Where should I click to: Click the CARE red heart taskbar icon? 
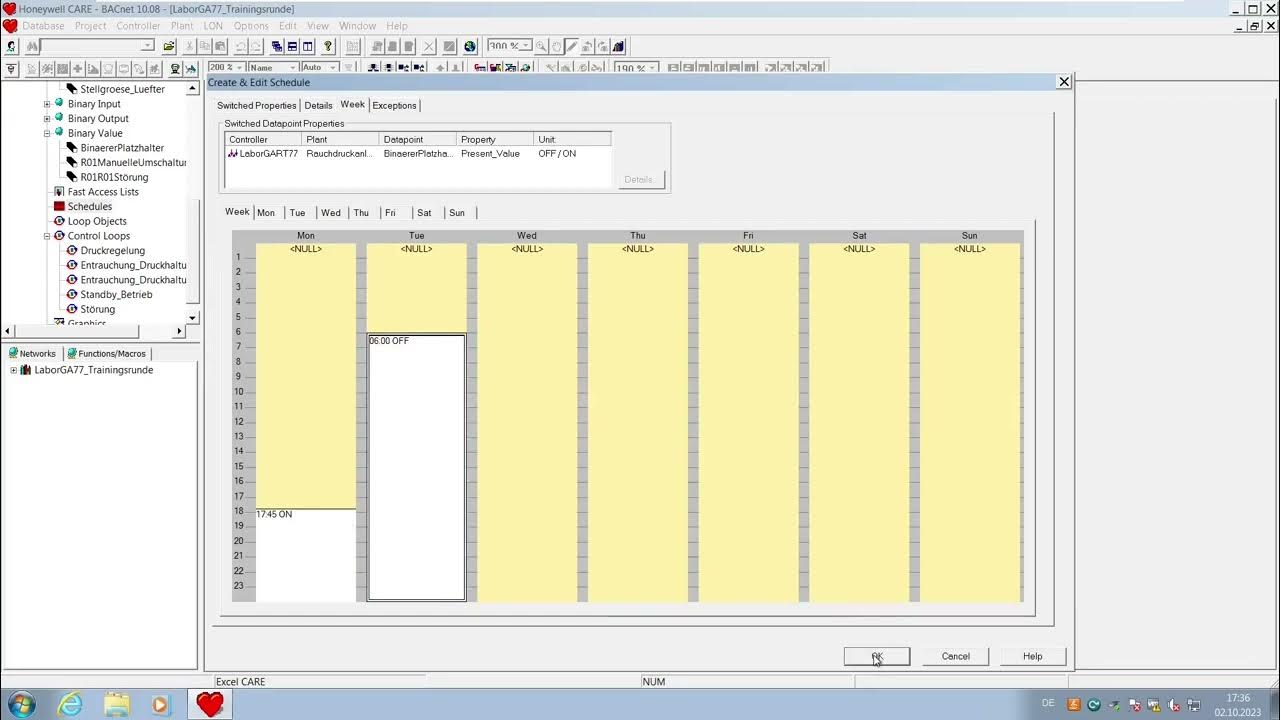coord(209,704)
